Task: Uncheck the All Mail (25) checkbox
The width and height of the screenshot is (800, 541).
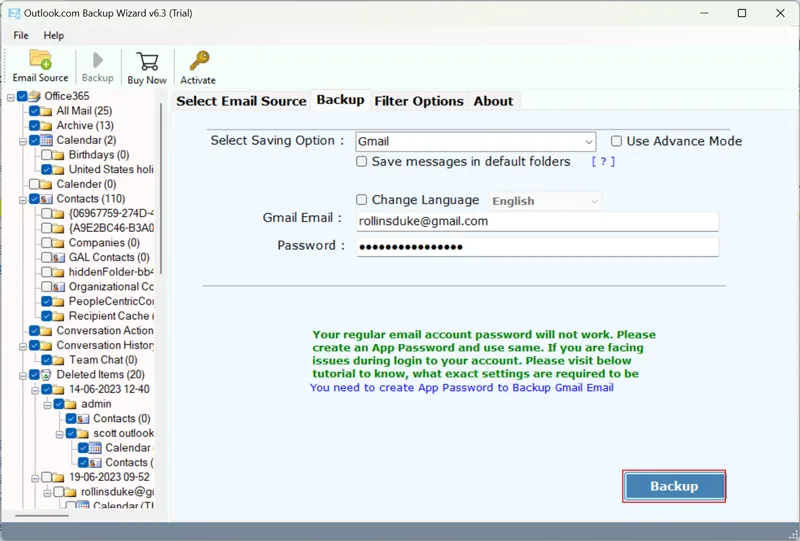Action: [x=34, y=111]
